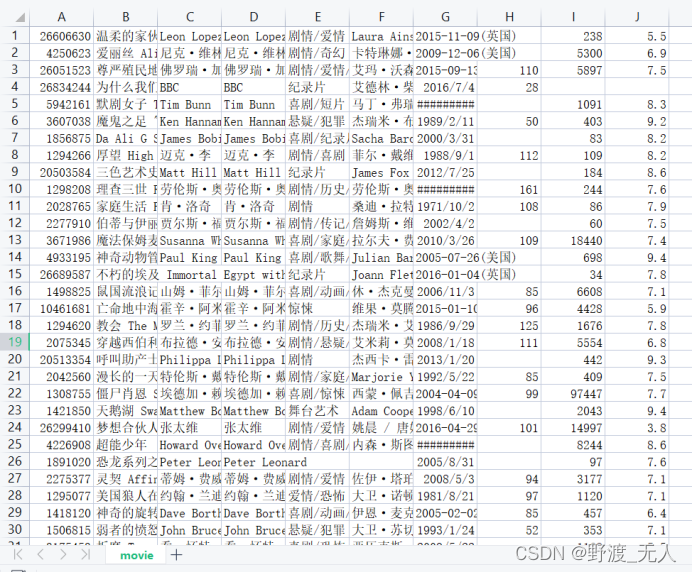The width and height of the screenshot is (692, 573).
Task: Click cell 超能少年
Action: tap(125, 445)
